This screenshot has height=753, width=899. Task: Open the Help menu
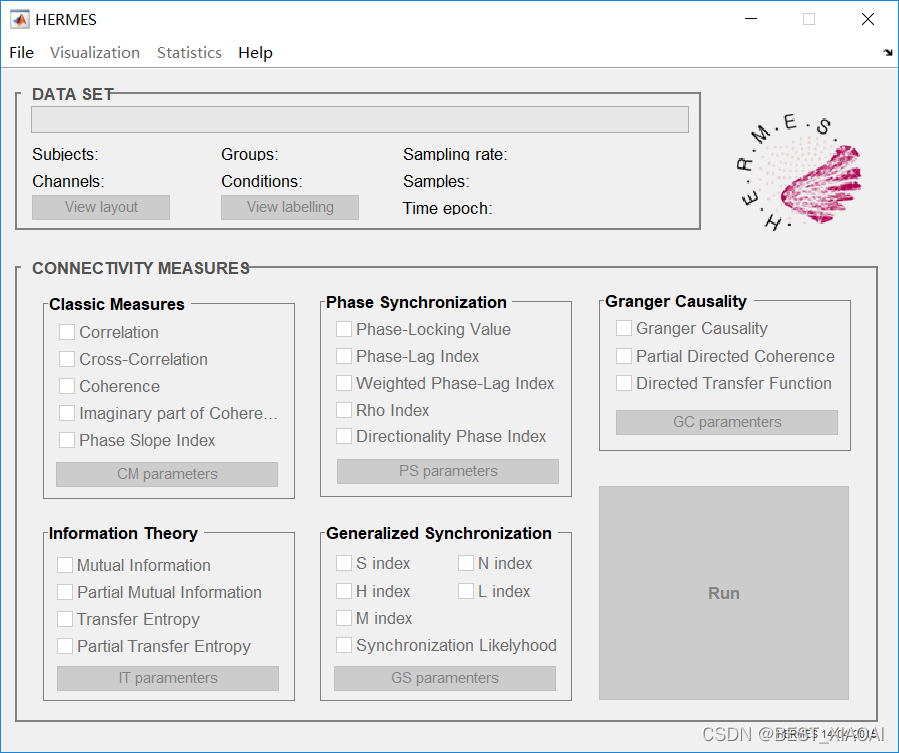pos(255,53)
